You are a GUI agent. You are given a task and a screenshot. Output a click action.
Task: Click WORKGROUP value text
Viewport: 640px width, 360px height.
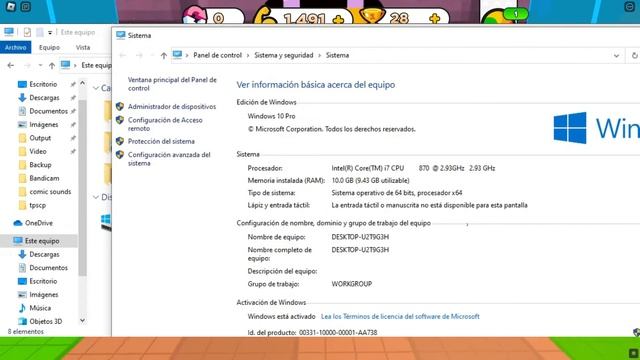pyautogui.click(x=351, y=284)
